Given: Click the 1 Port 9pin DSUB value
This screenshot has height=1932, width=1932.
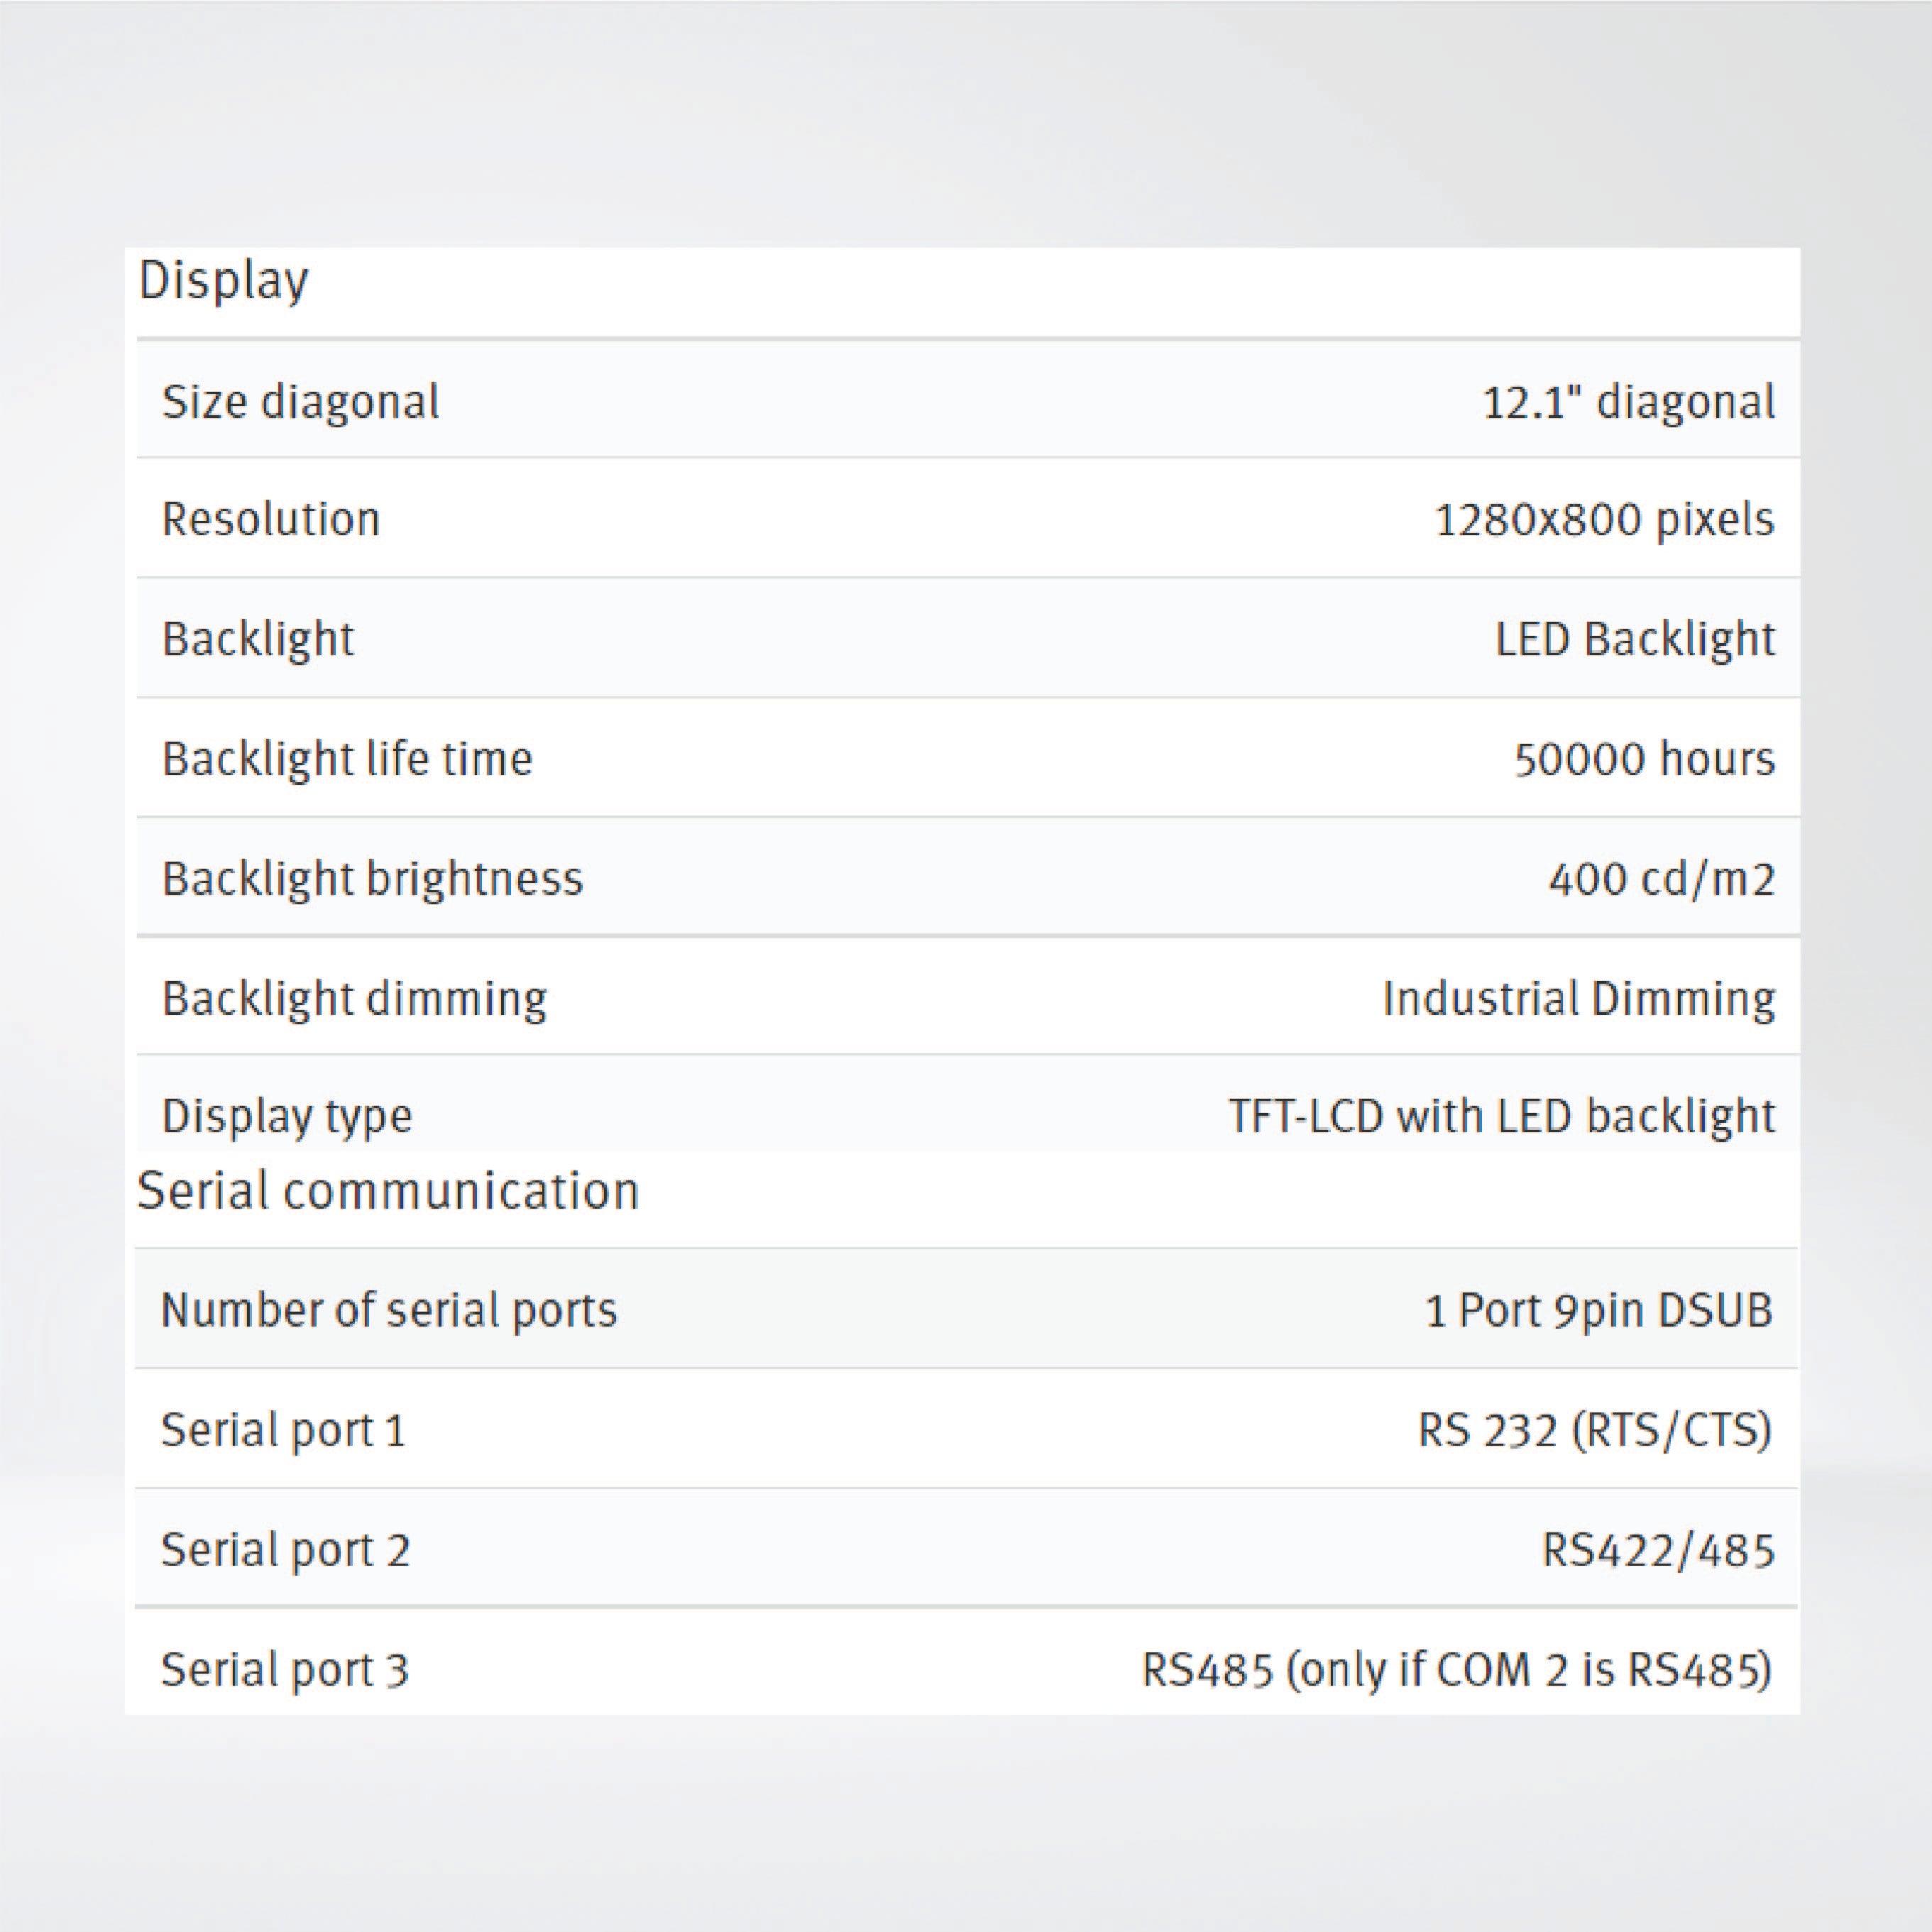Looking at the screenshot, I should click(1598, 1310).
